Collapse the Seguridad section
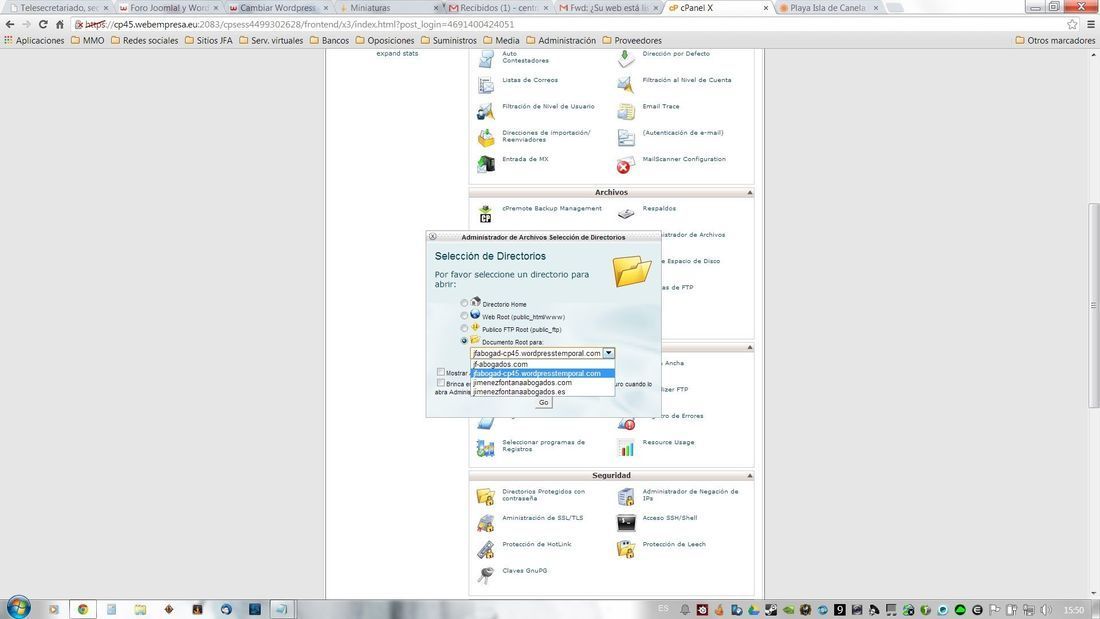Image resolution: width=1100 pixels, height=619 pixels. 749,476
